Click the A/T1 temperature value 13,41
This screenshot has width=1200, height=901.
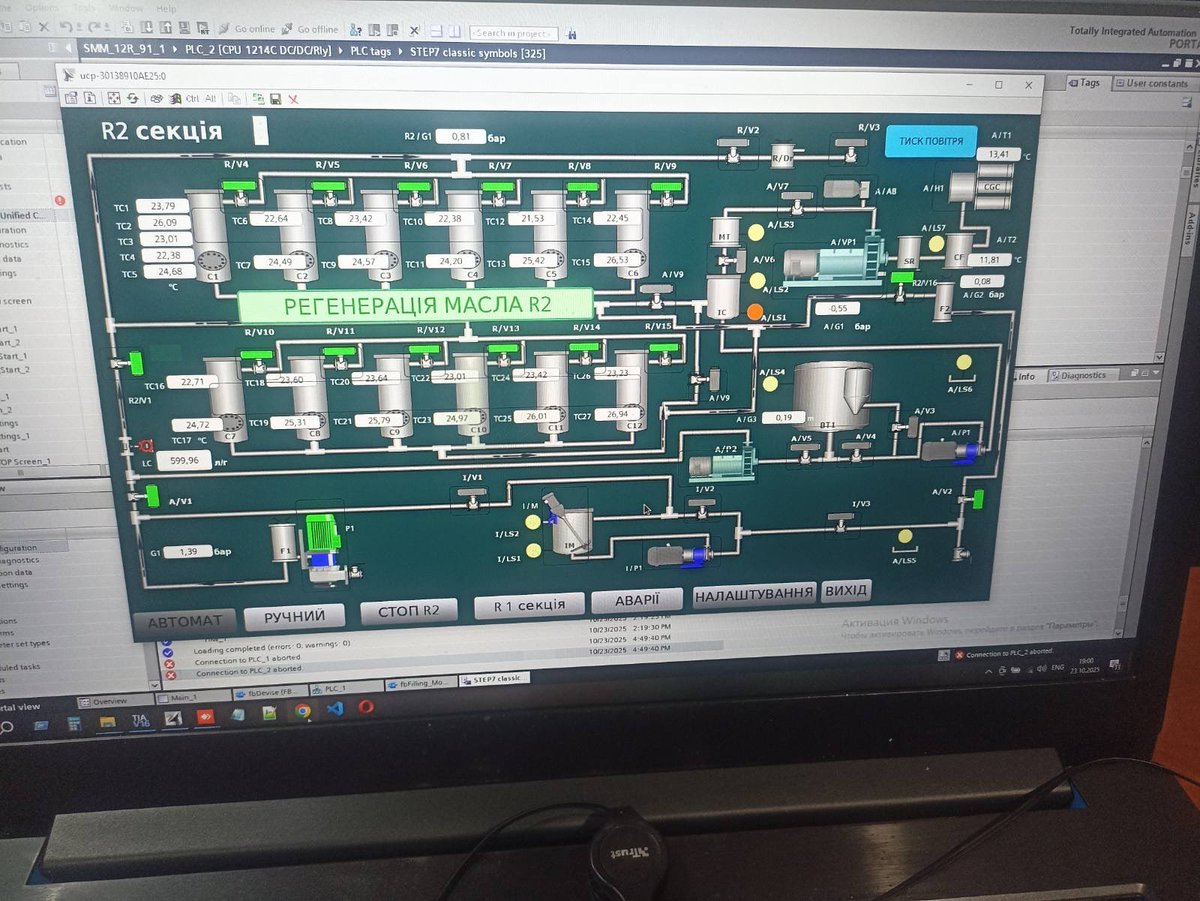[x=1000, y=154]
